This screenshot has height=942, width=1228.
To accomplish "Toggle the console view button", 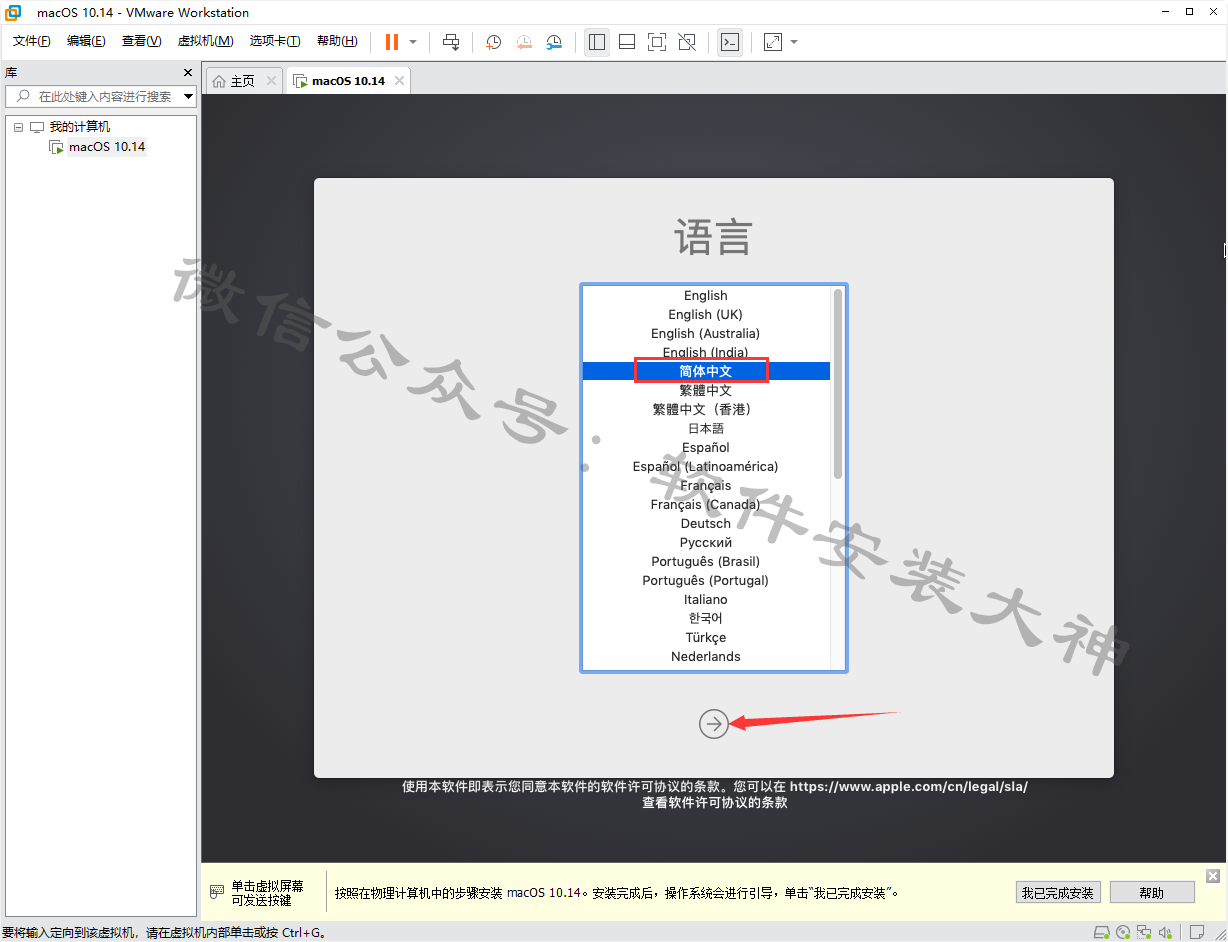I will [730, 42].
